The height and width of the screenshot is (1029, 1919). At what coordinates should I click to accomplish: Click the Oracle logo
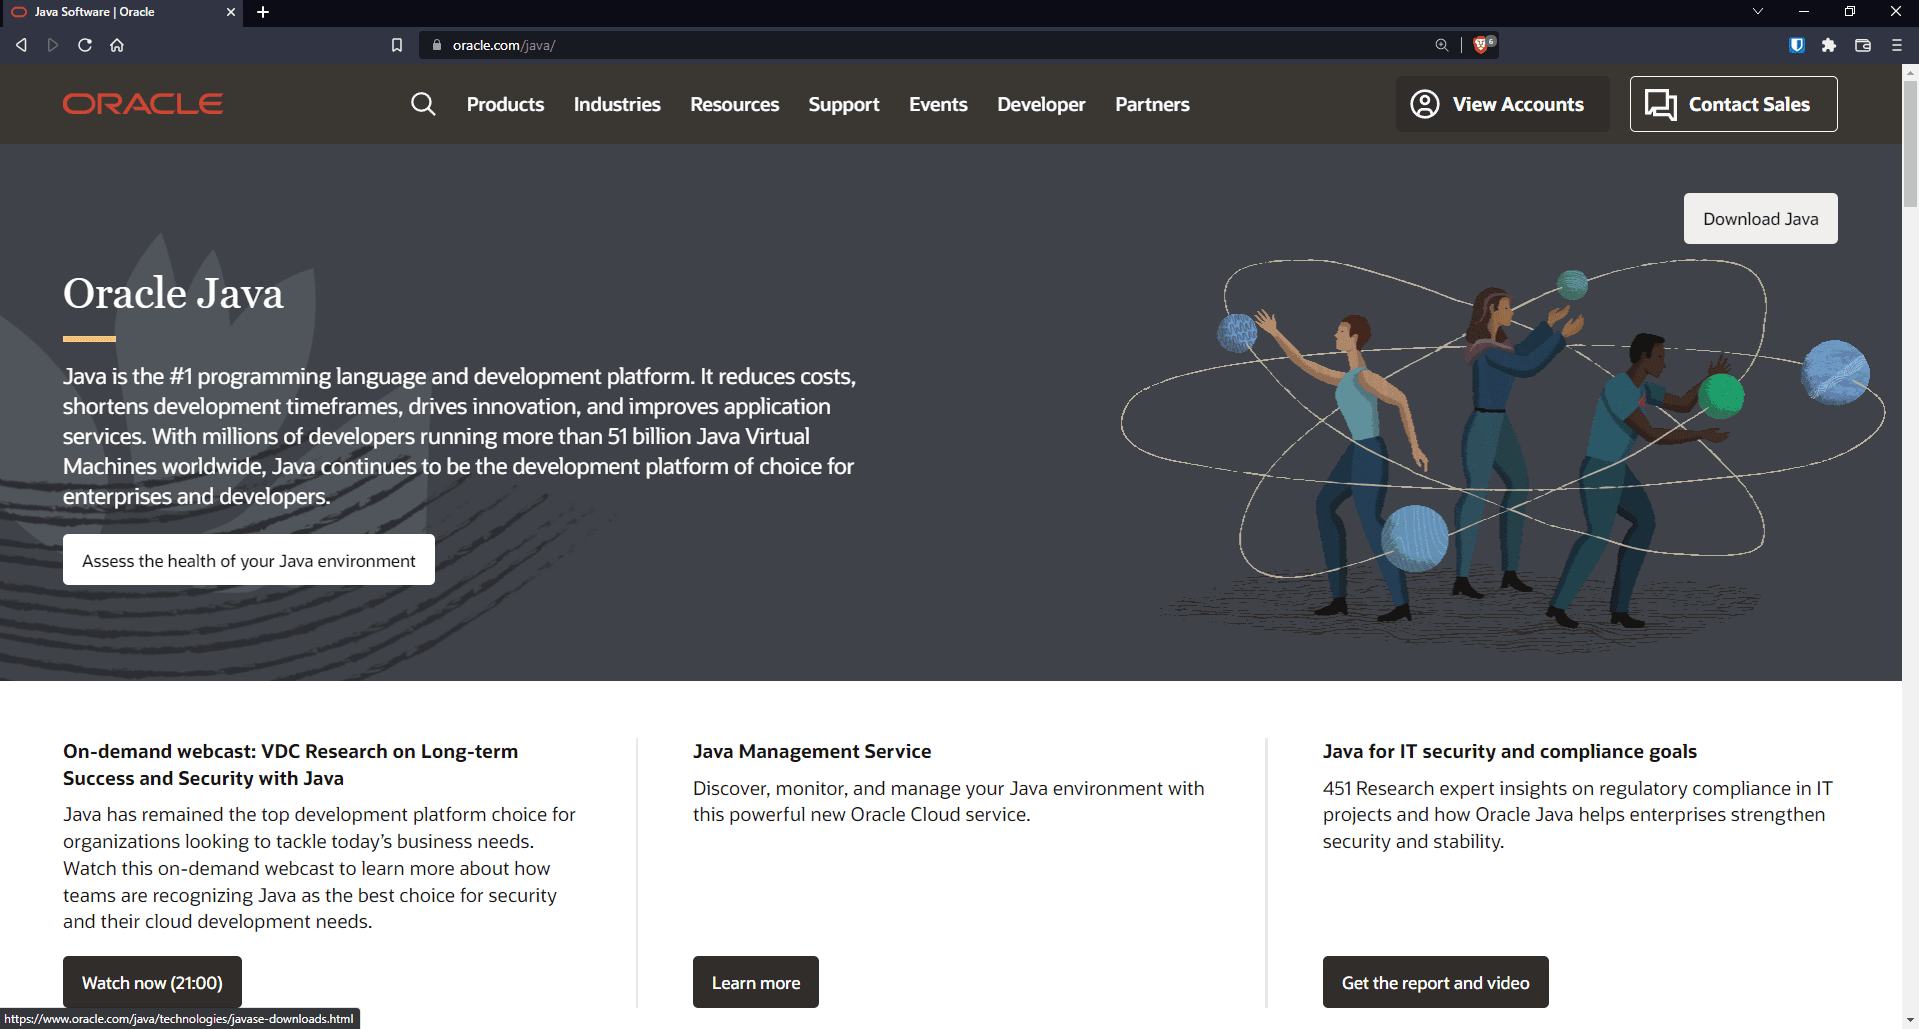click(x=143, y=104)
